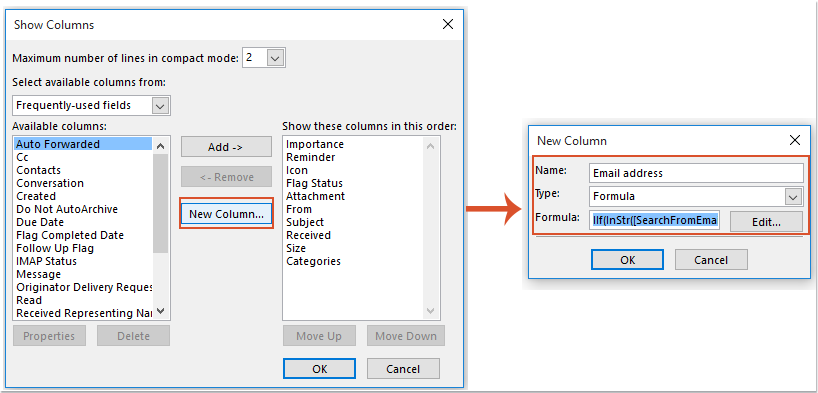Open the maximum lines compact mode dropdown
Viewport: 818px width, 393px height.
coord(275,58)
